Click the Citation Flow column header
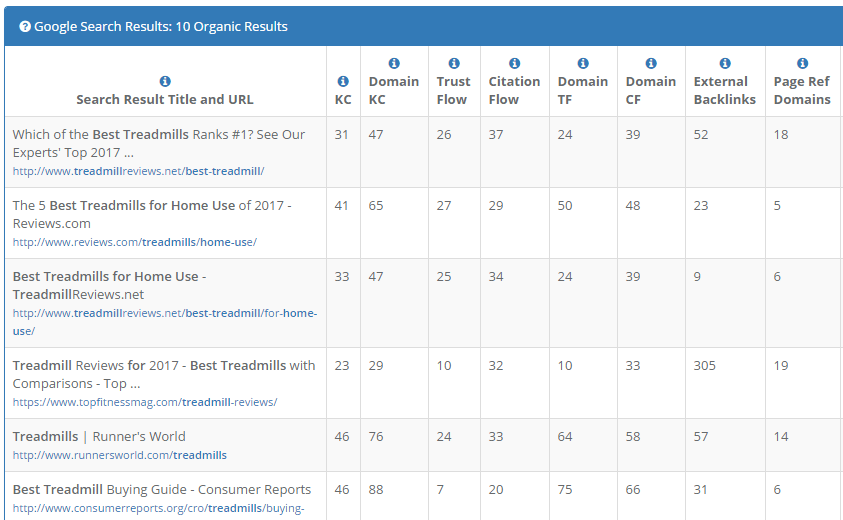Image resolution: width=843 pixels, height=520 pixels. click(x=515, y=90)
